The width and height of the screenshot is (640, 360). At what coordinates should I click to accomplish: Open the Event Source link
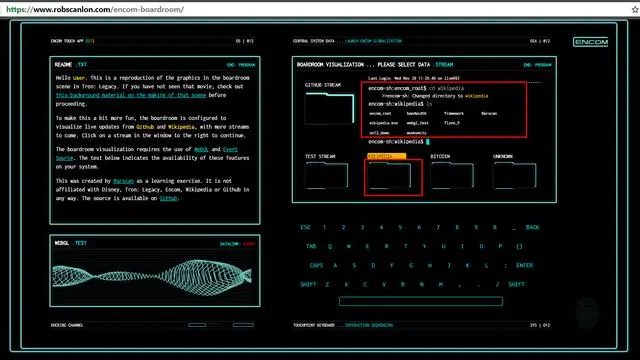point(230,149)
